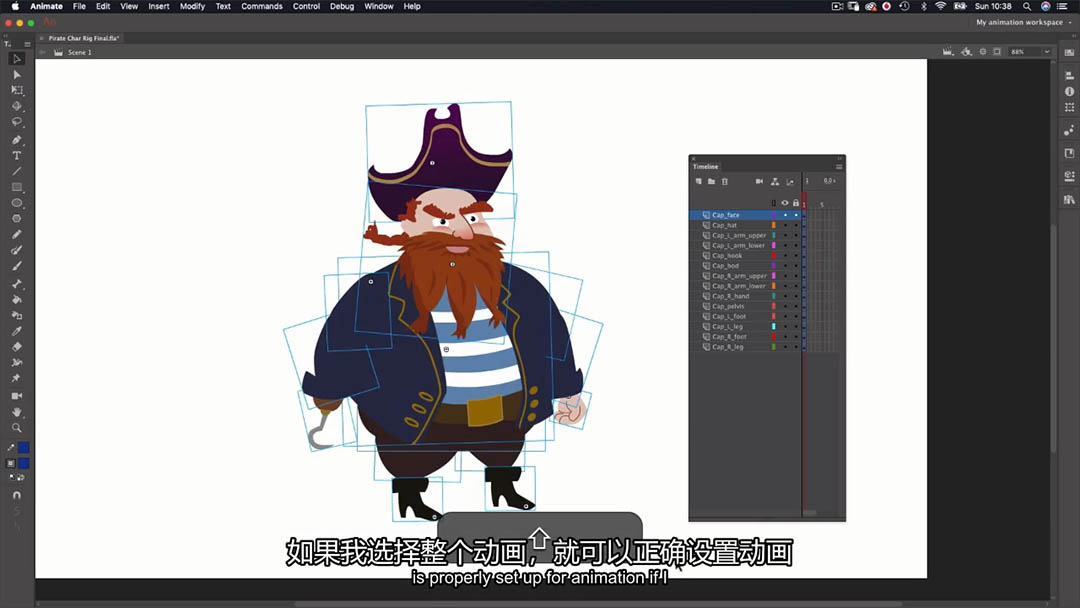The width and height of the screenshot is (1080, 608).
Task: Select the Selection arrow tool
Action: coord(17,59)
